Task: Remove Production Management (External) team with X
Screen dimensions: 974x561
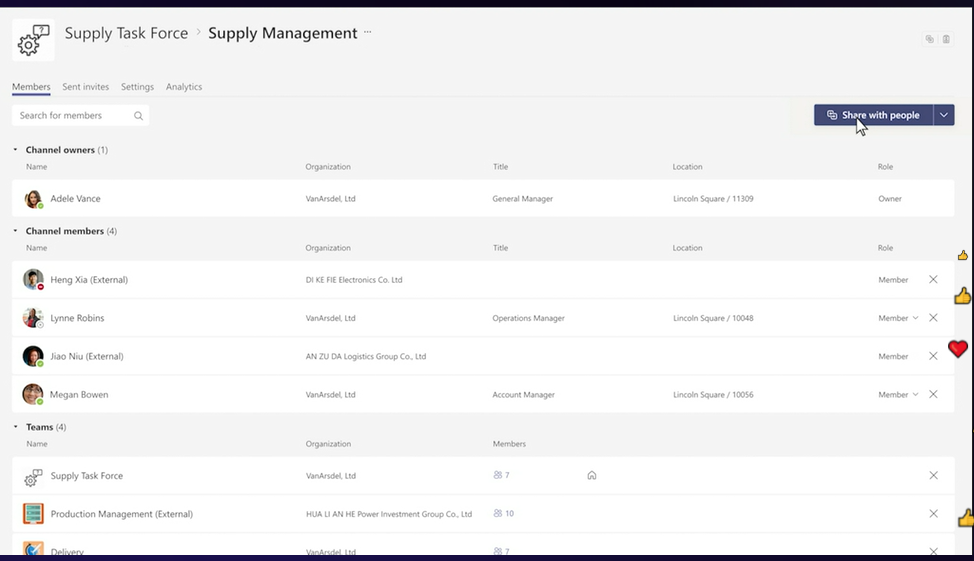Action: 933,514
